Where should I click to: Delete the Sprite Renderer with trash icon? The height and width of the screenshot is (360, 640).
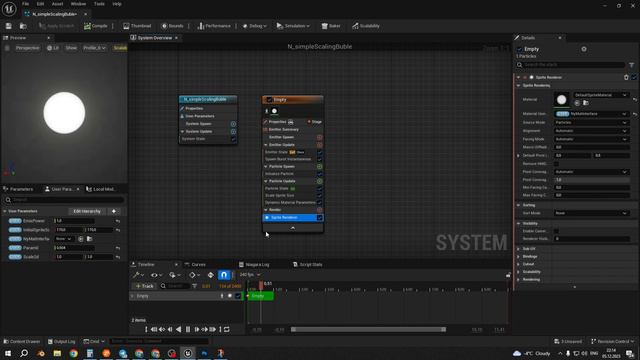point(626,77)
